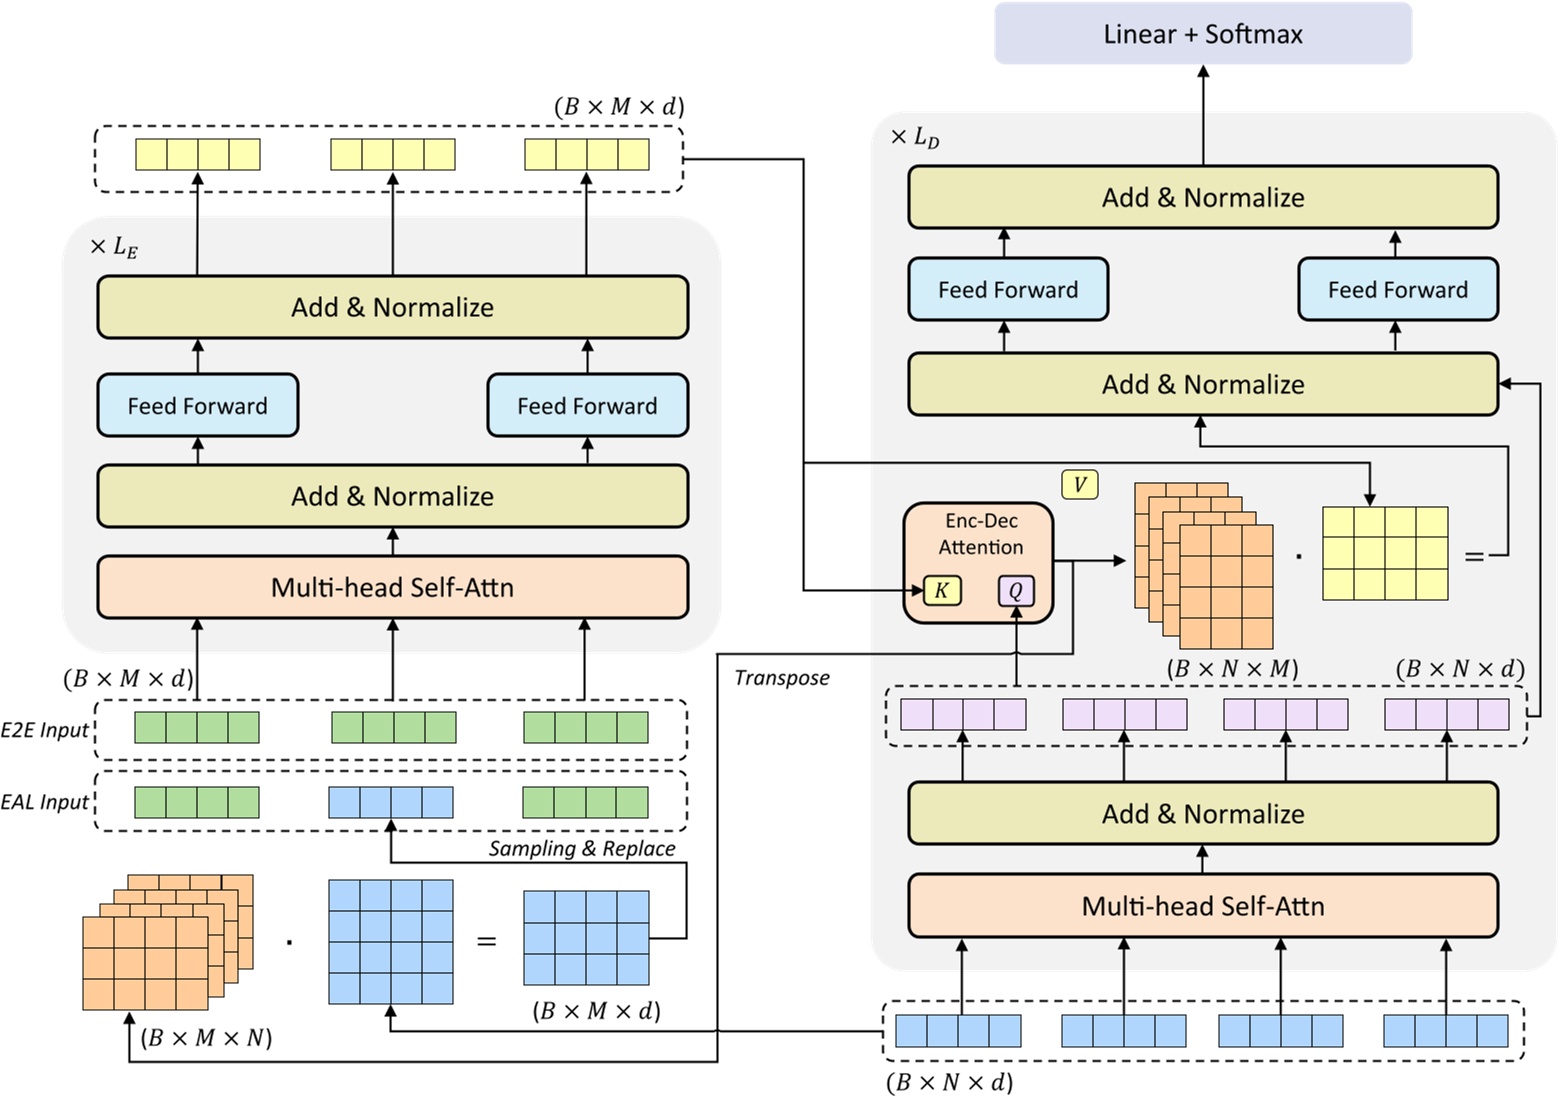Select the Enc-Dec Attention block
The height and width of the screenshot is (1097, 1560).
point(981,535)
